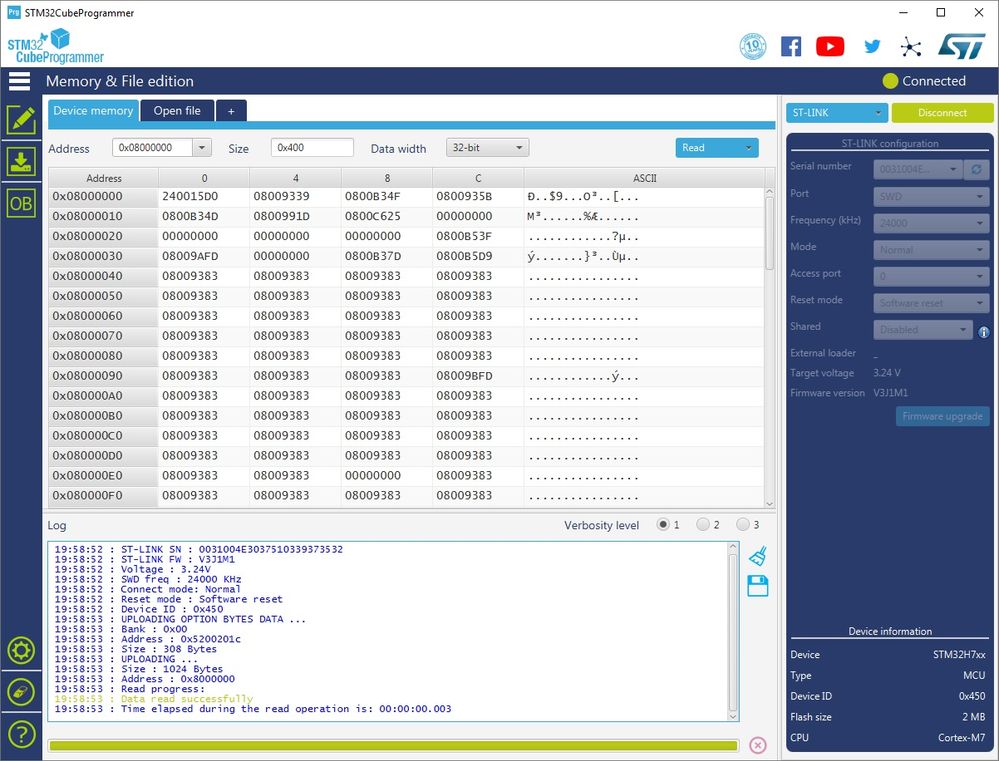Open the Frequency (kHz) dropdown

pyautogui.click(x=931, y=223)
